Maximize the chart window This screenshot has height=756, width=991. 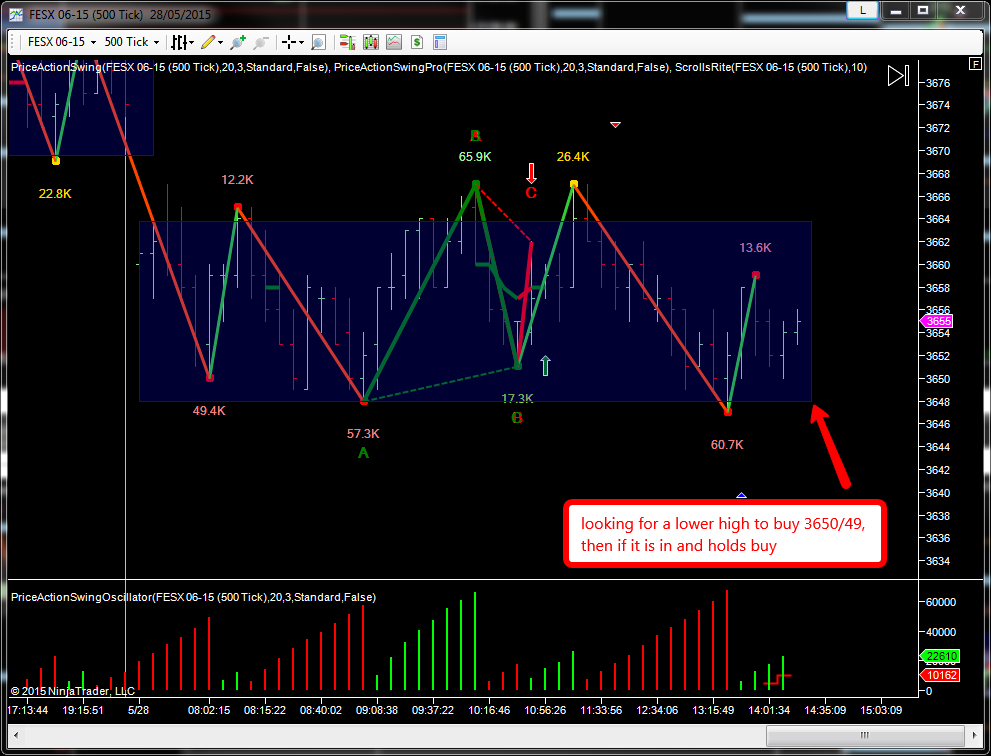(923, 11)
